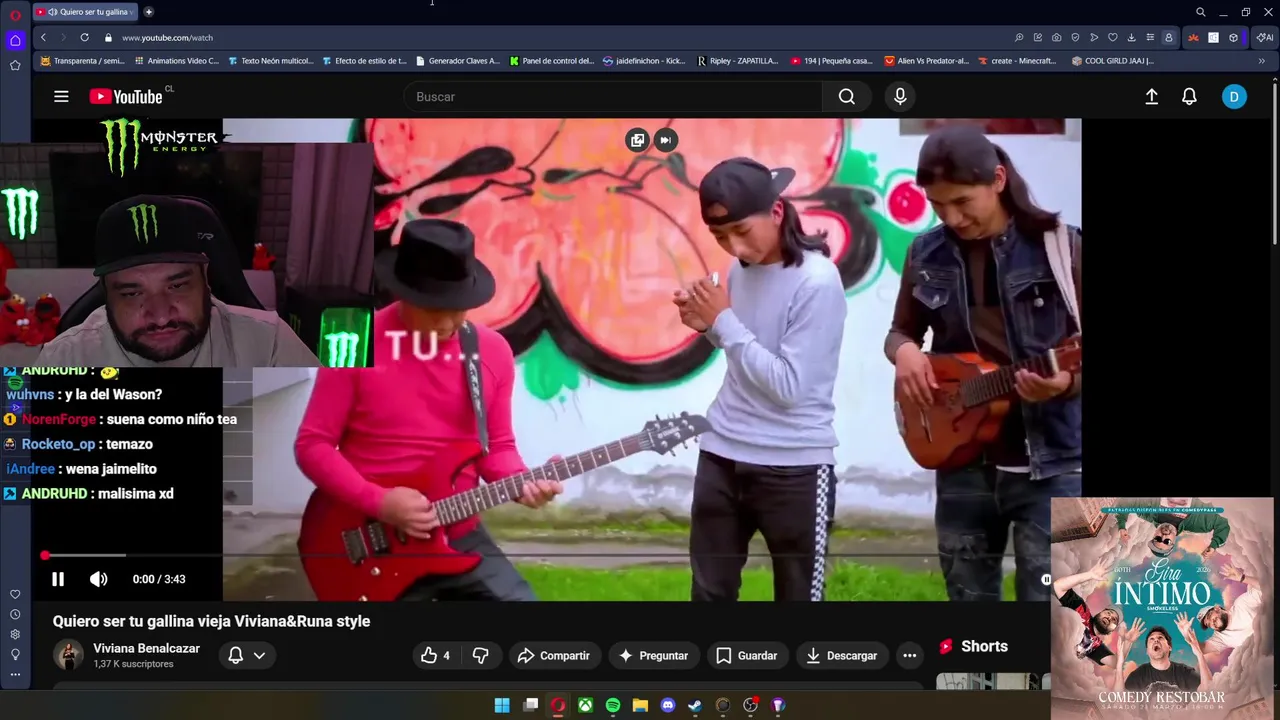Open 'Panel de control del...' bookmark
The height and width of the screenshot is (720, 1280).
pos(551,61)
